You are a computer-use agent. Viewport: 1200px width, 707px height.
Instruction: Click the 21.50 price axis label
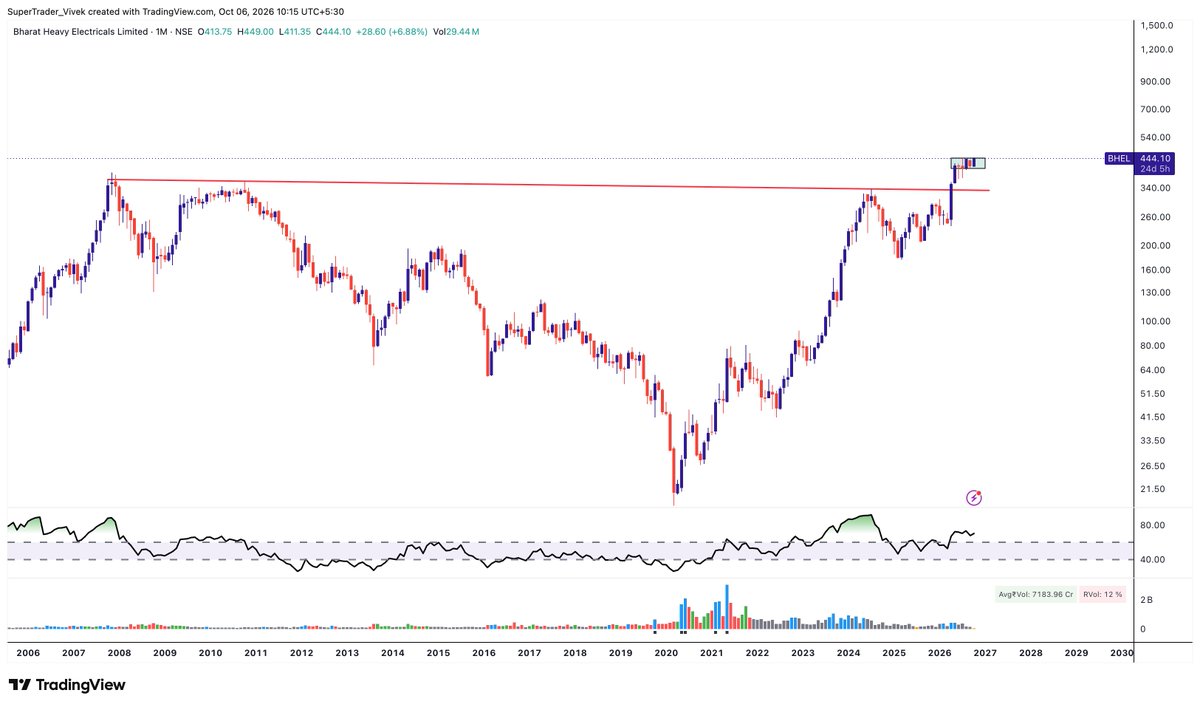point(1152,489)
